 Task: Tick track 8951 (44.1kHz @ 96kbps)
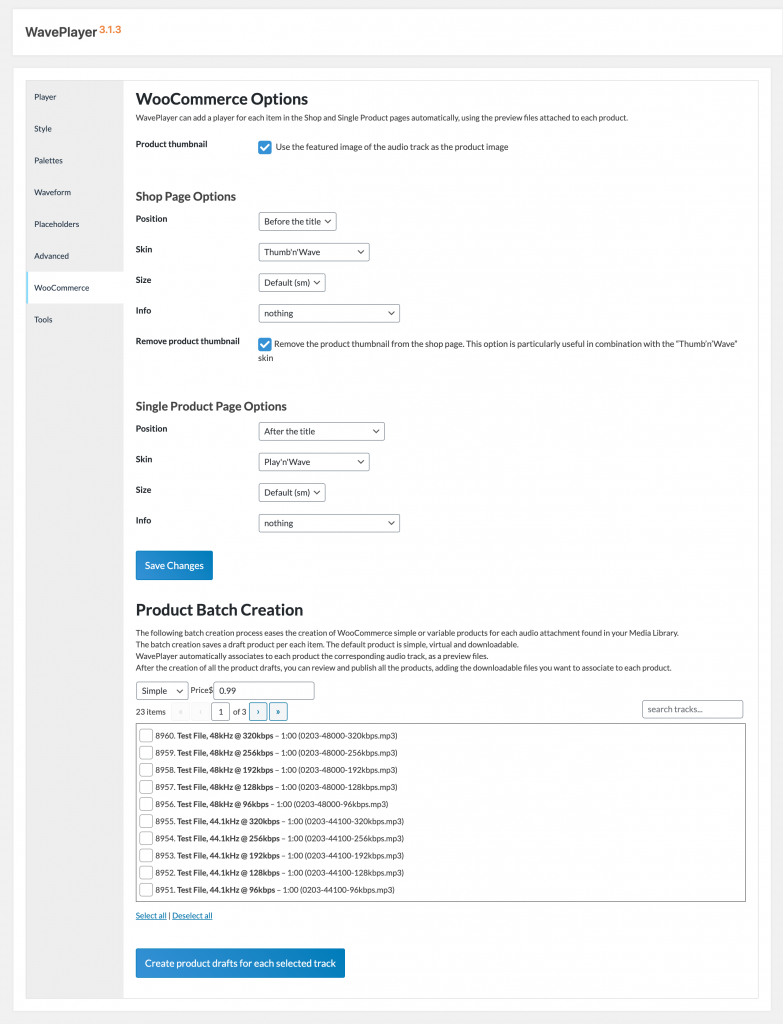pos(146,889)
